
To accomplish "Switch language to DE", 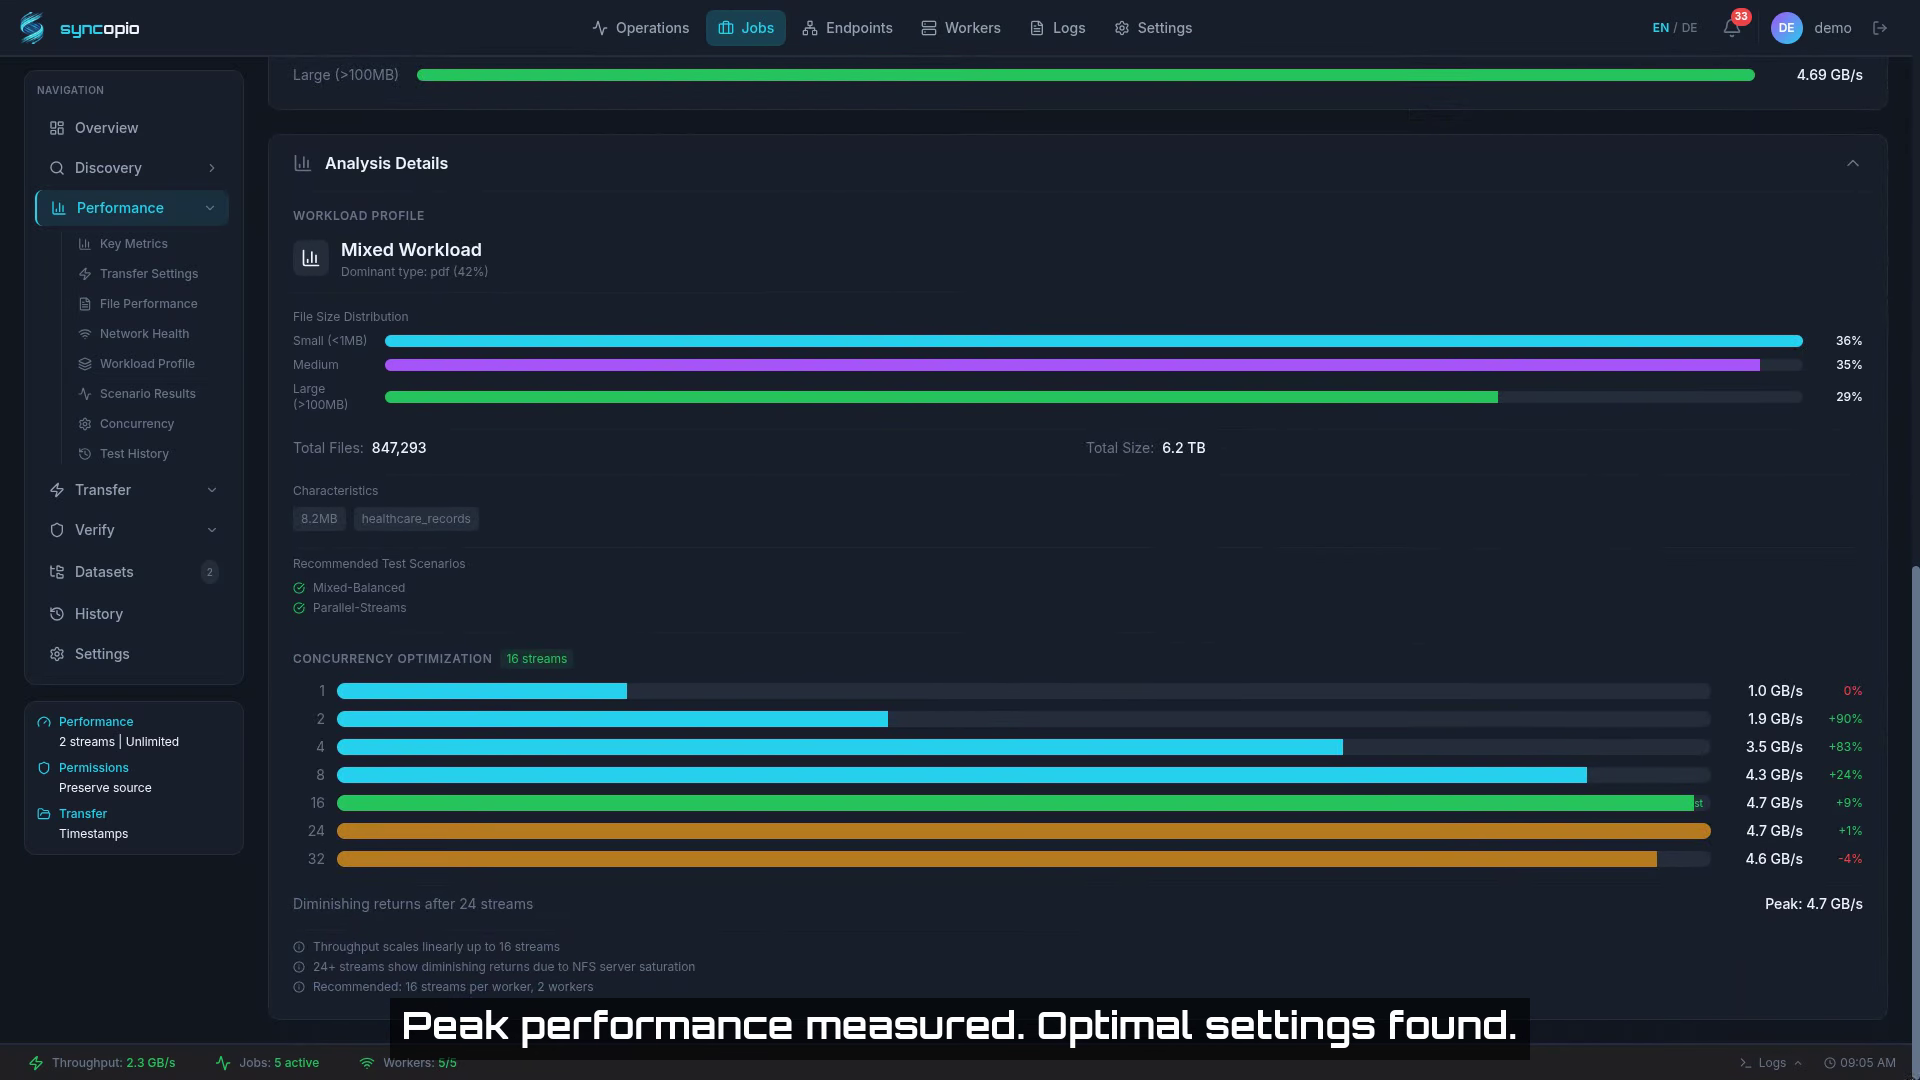I will [x=1689, y=27].
